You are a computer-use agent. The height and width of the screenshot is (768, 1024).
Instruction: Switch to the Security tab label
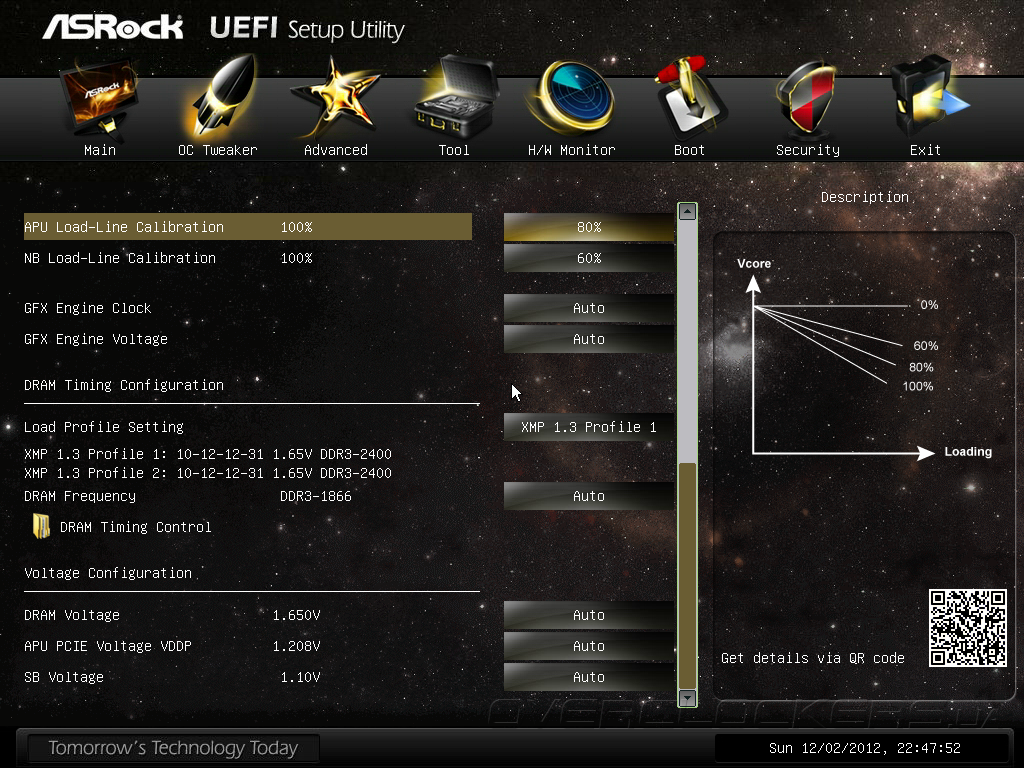pyautogui.click(x=808, y=150)
